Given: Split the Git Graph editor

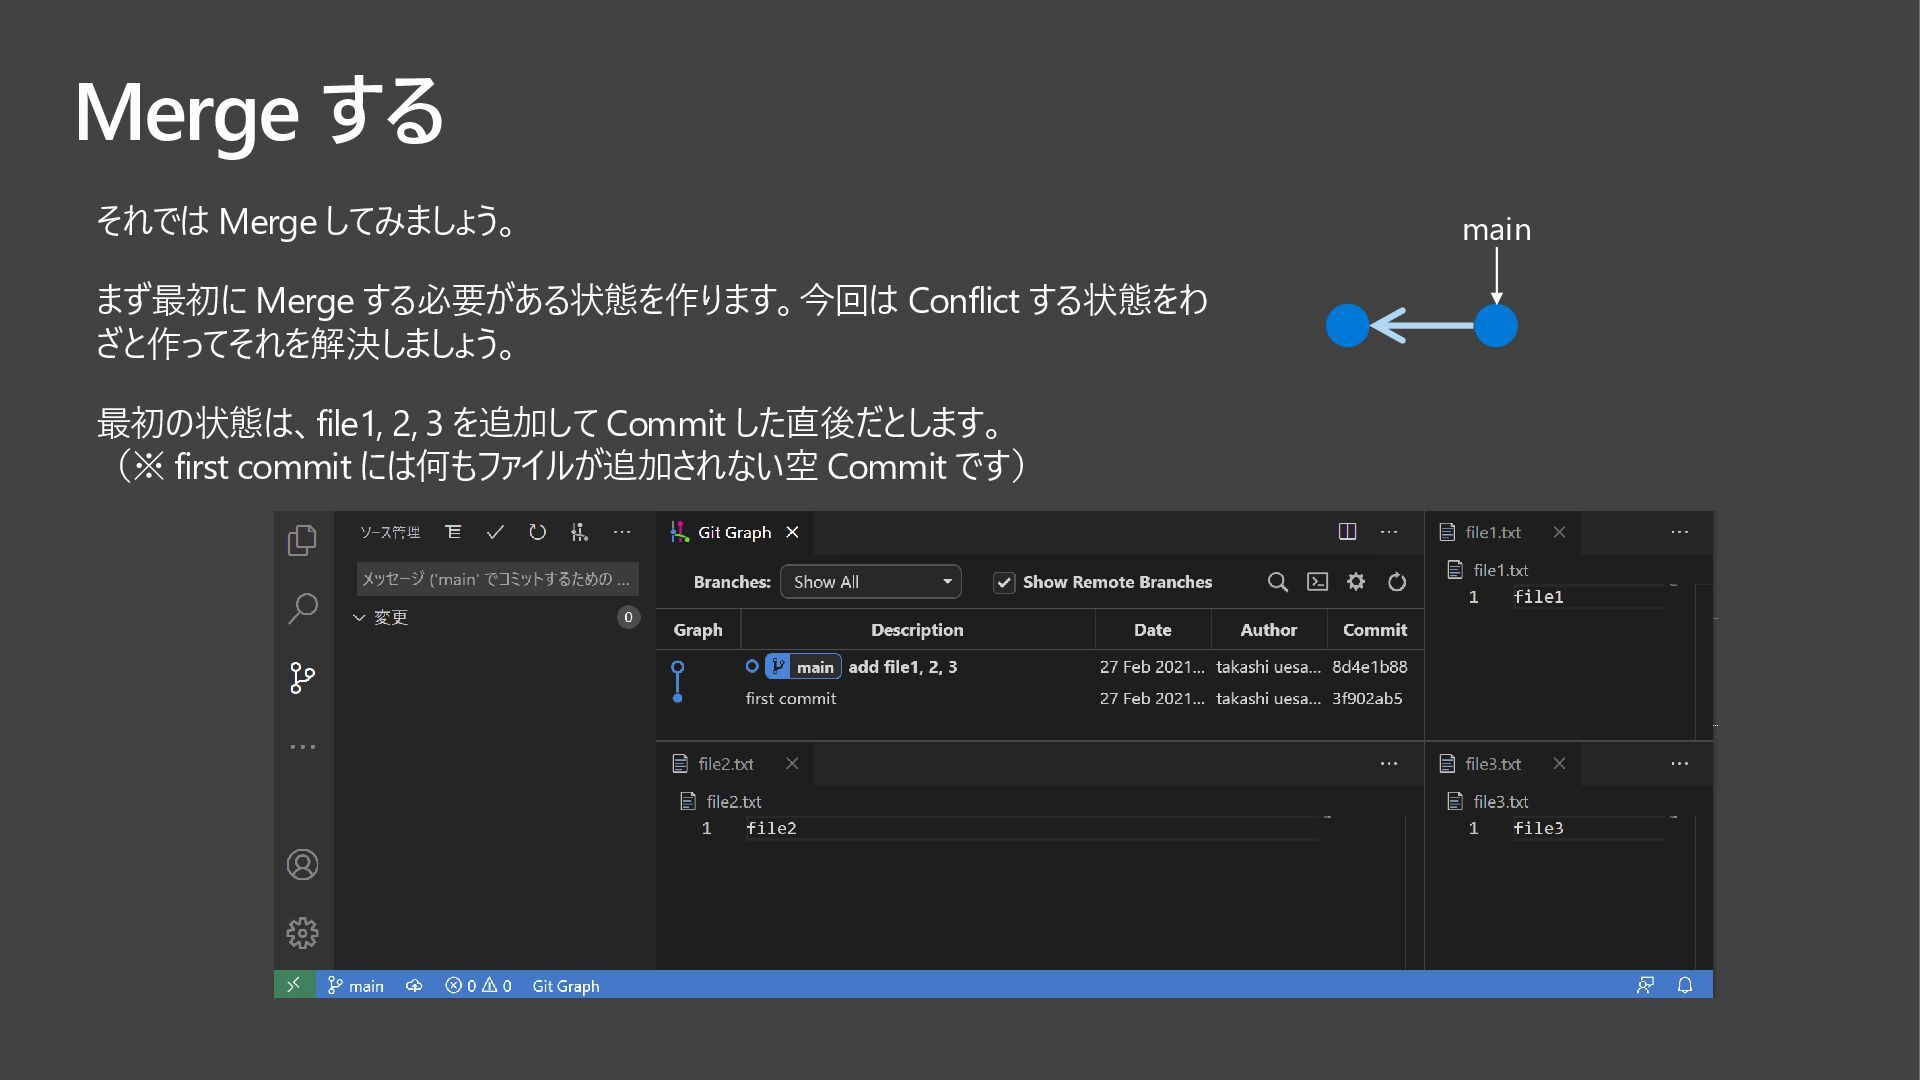Looking at the screenshot, I should 1347,532.
